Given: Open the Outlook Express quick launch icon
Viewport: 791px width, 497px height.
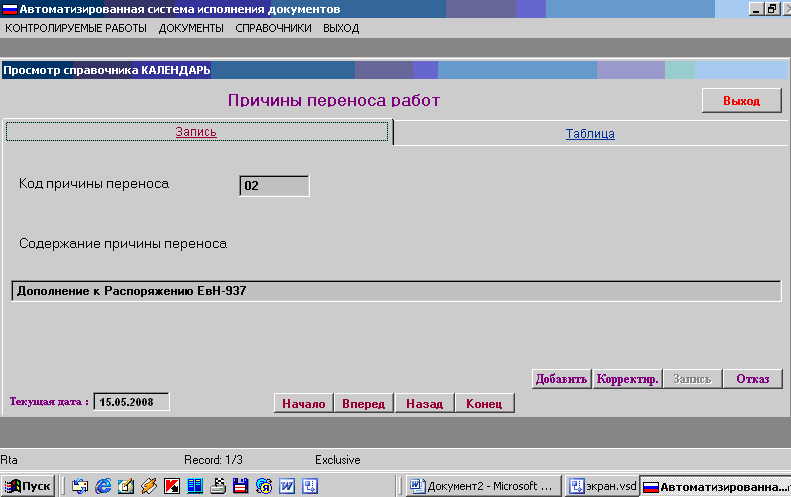Looking at the screenshot, I should coord(80,486).
